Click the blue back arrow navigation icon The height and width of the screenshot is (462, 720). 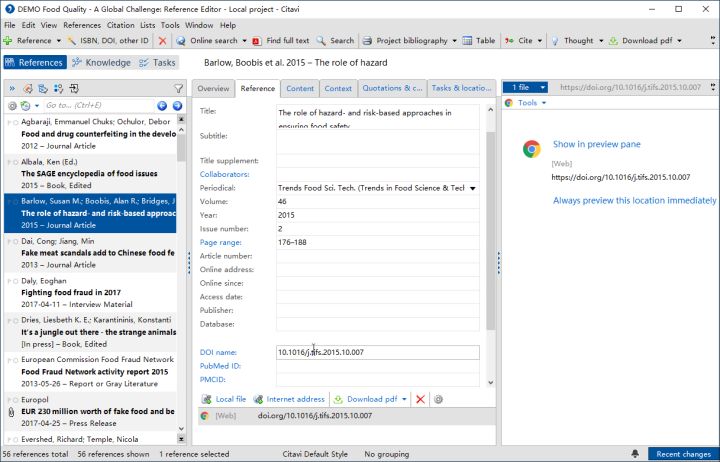(x=162, y=106)
